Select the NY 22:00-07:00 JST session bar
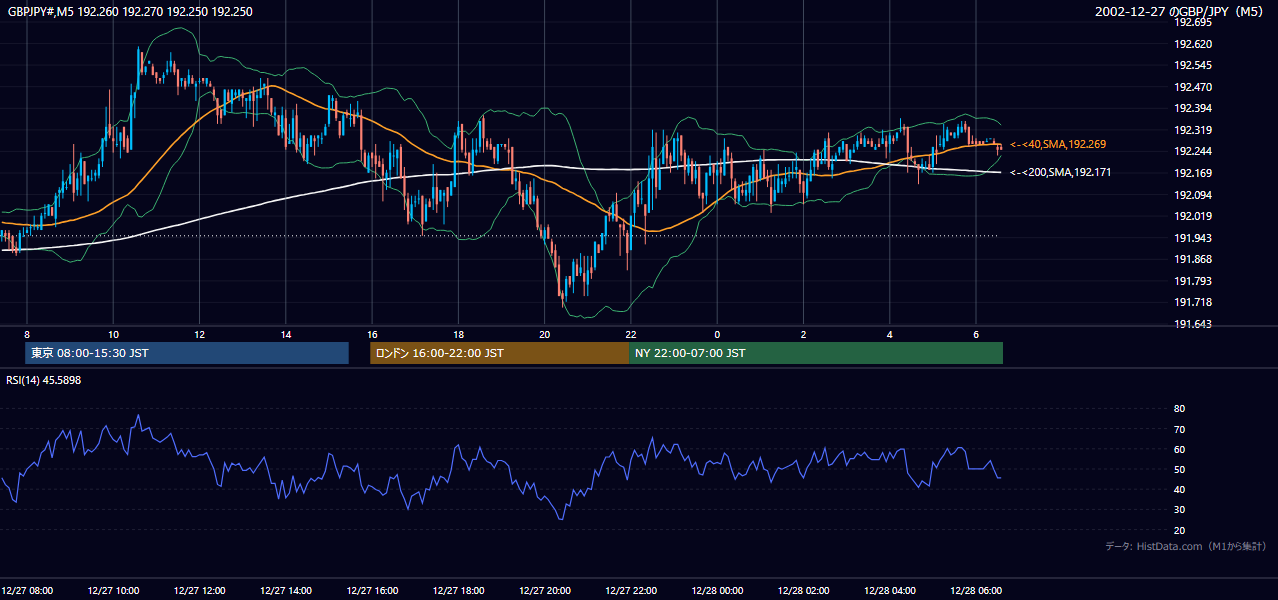Viewport: 1278px width, 600px height. [x=816, y=353]
